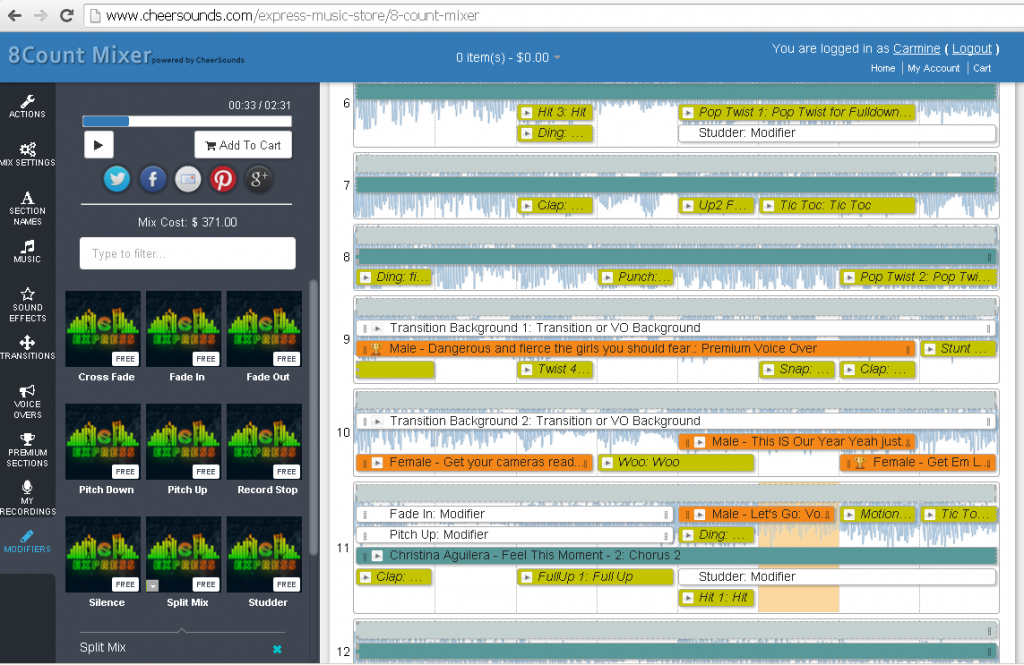Open My Recordings microphone panel
Image resolution: width=1024 pixels, height=665 pixels.
tap(27, 498)
